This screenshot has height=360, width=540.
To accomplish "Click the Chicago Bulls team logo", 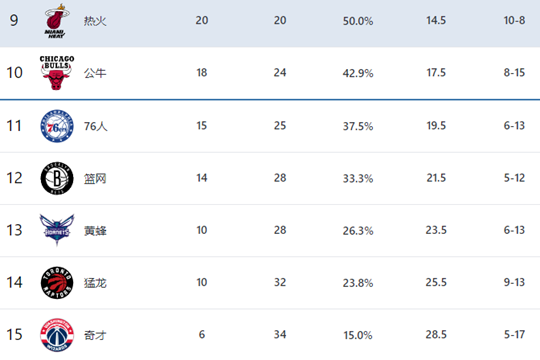I will [x=57, y=73].
